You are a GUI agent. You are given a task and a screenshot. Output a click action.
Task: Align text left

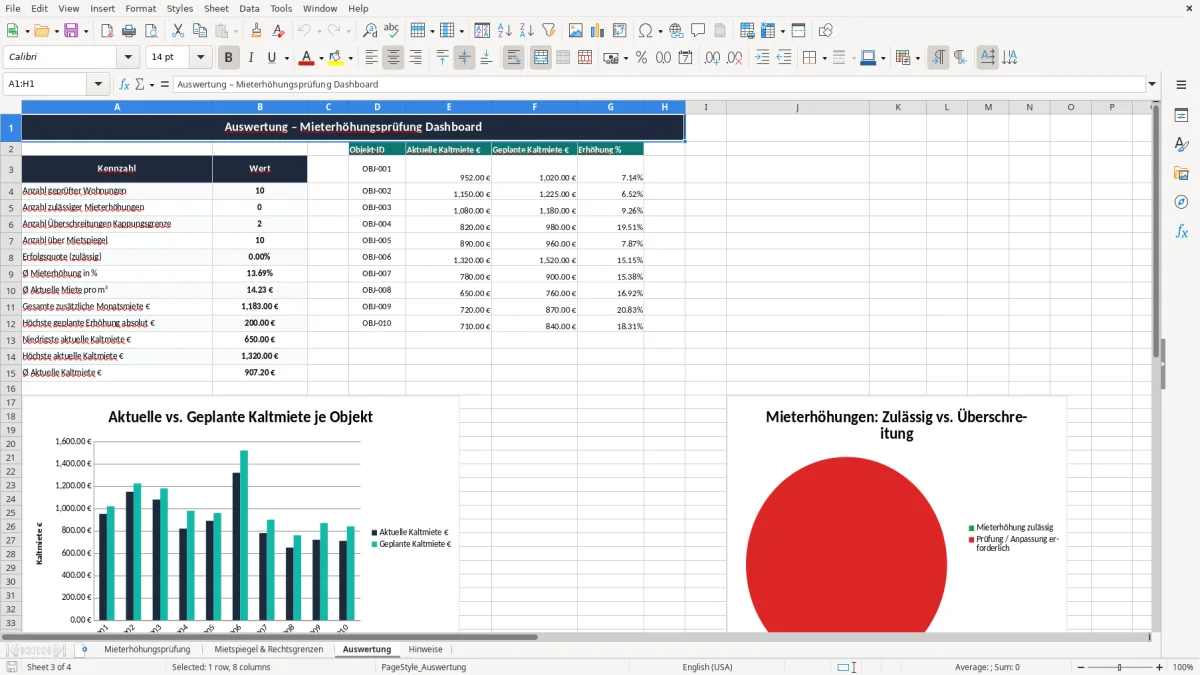[x=372, y=58]
